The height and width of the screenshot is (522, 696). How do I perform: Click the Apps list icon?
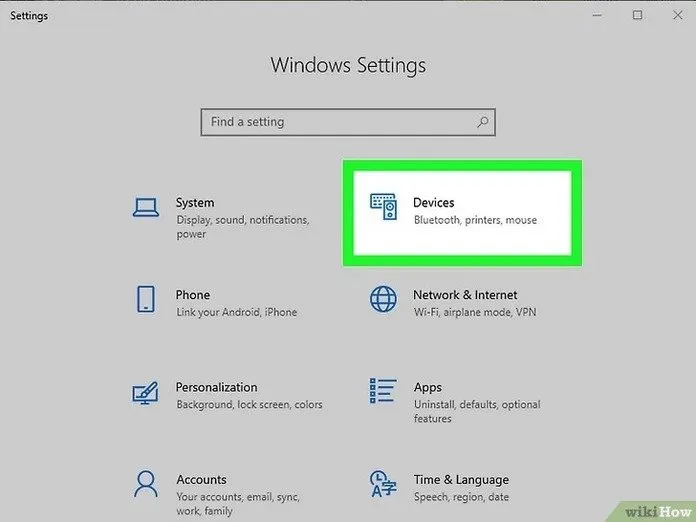click(383, 392)
